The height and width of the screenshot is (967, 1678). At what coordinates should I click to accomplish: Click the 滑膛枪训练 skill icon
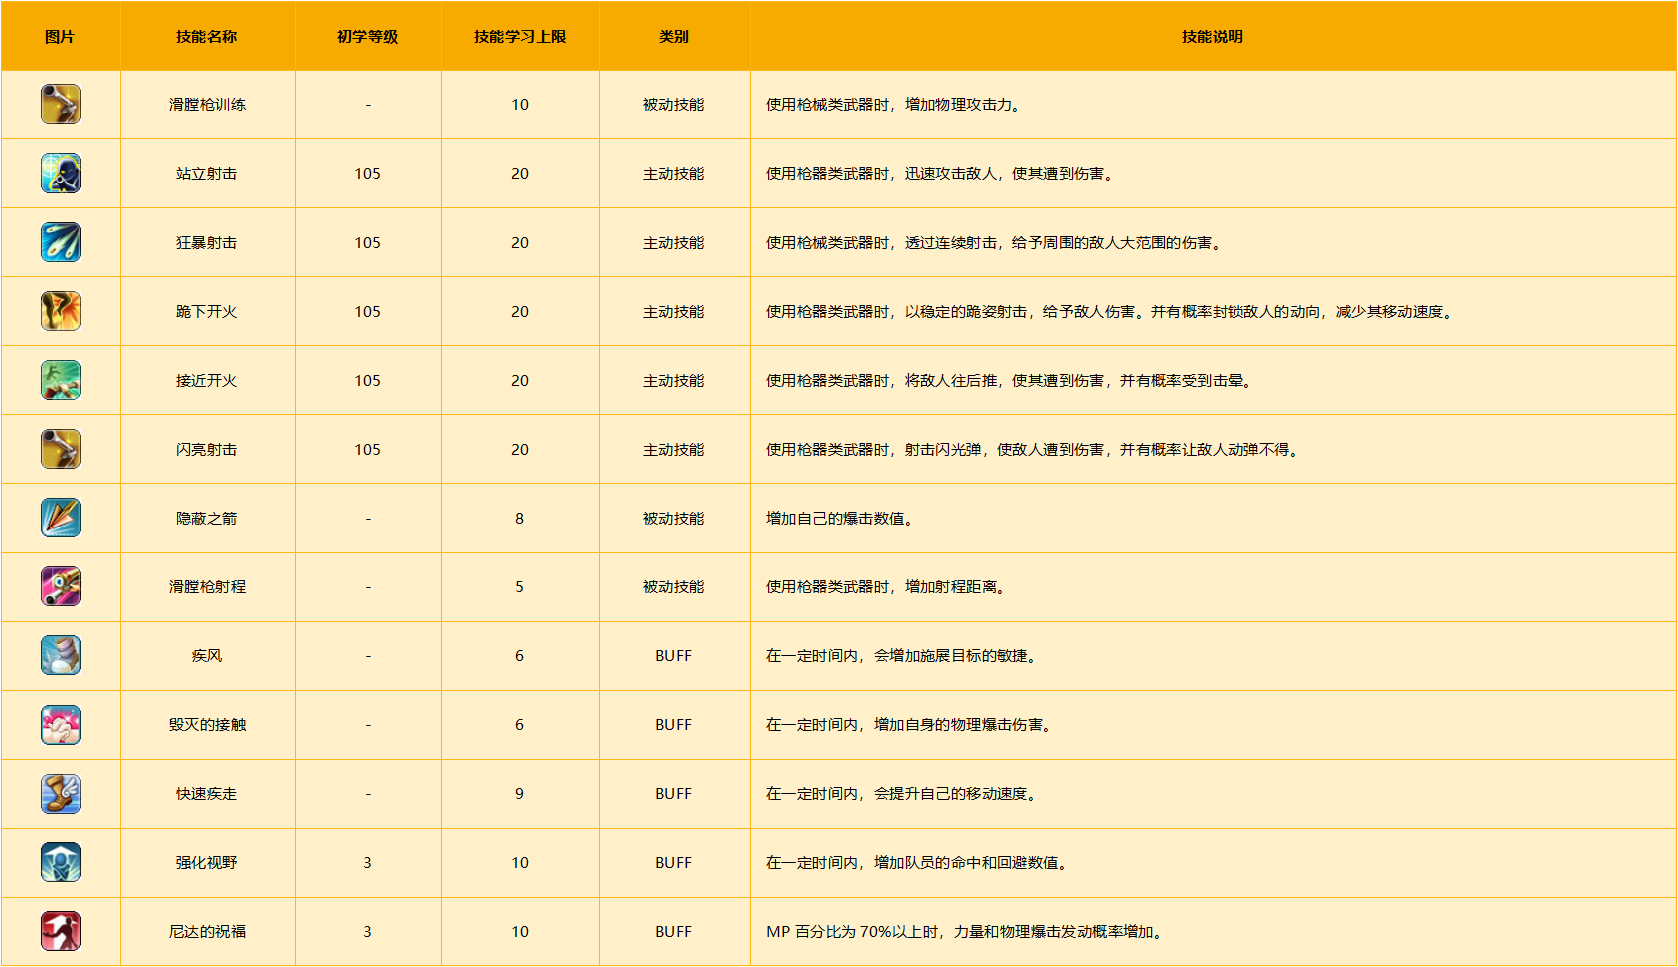point(61,104)
